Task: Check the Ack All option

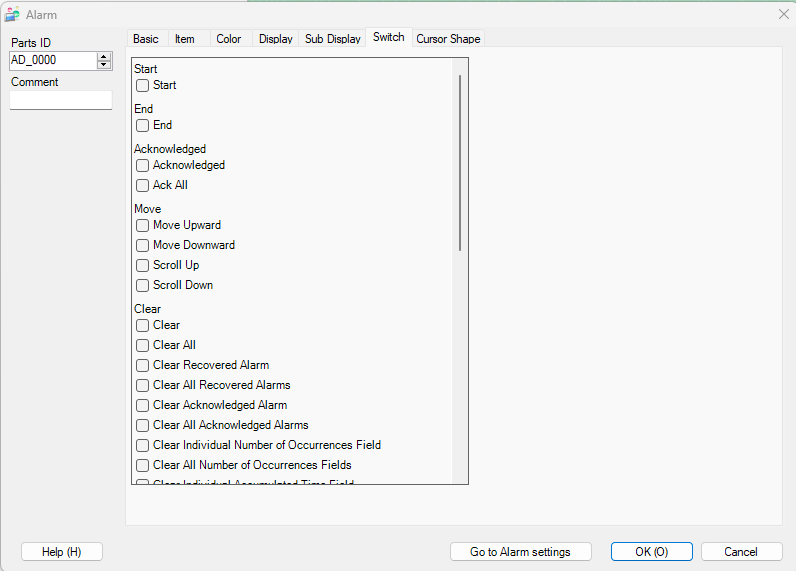Action: 143,185
